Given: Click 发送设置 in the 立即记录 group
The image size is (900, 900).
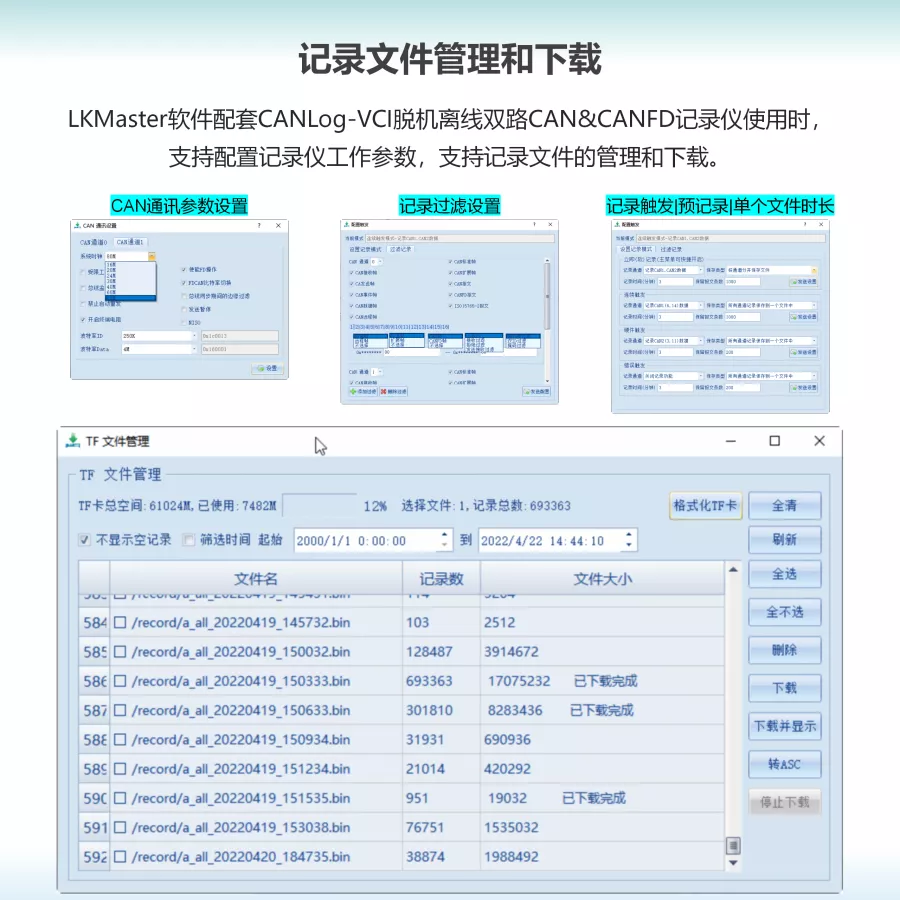Looking at the screenshot, I should [x=804, y=282].
